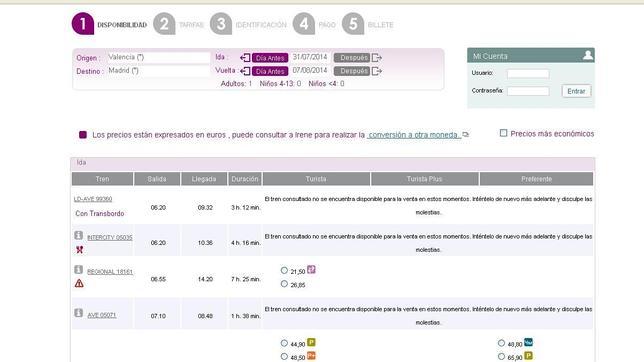Click the Ida date 31/07/2014

point(310,57)
